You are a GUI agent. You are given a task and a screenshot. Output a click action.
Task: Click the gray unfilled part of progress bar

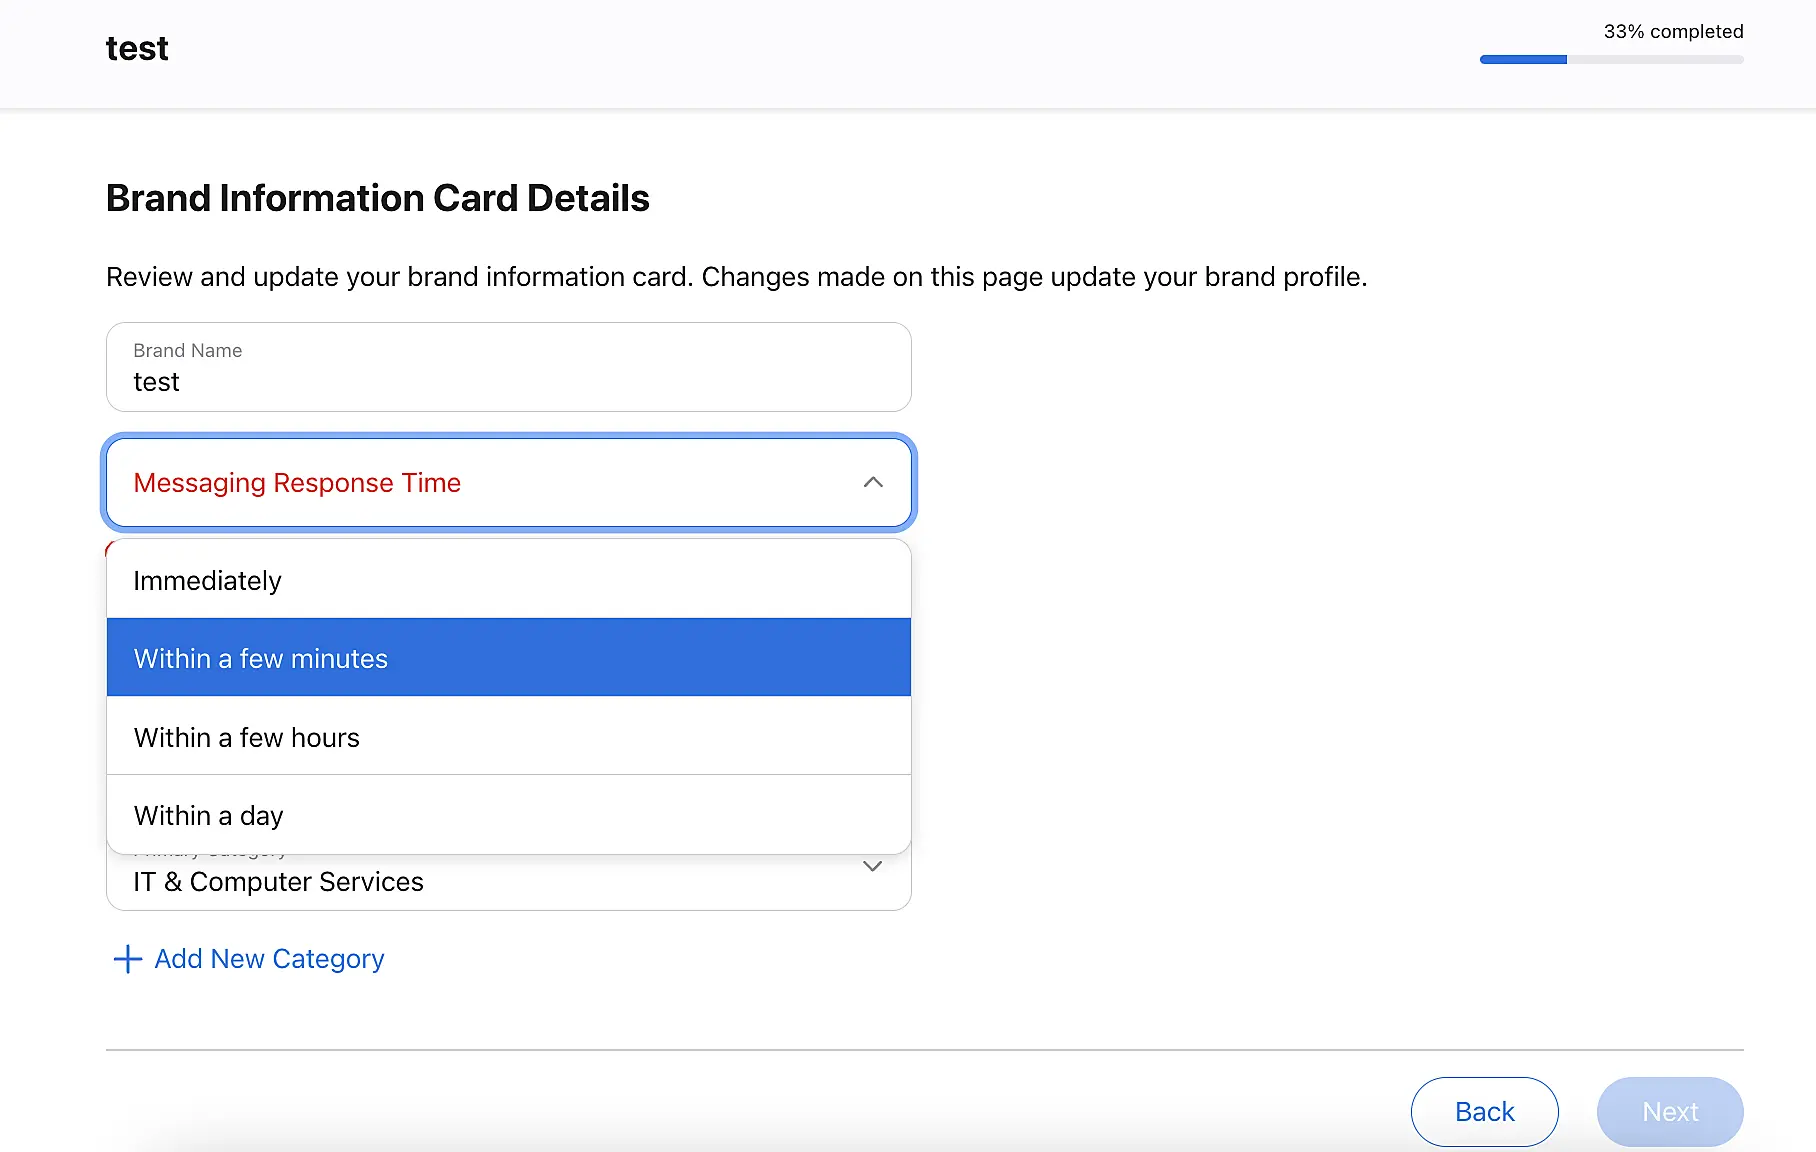(x=1655, y=60)
